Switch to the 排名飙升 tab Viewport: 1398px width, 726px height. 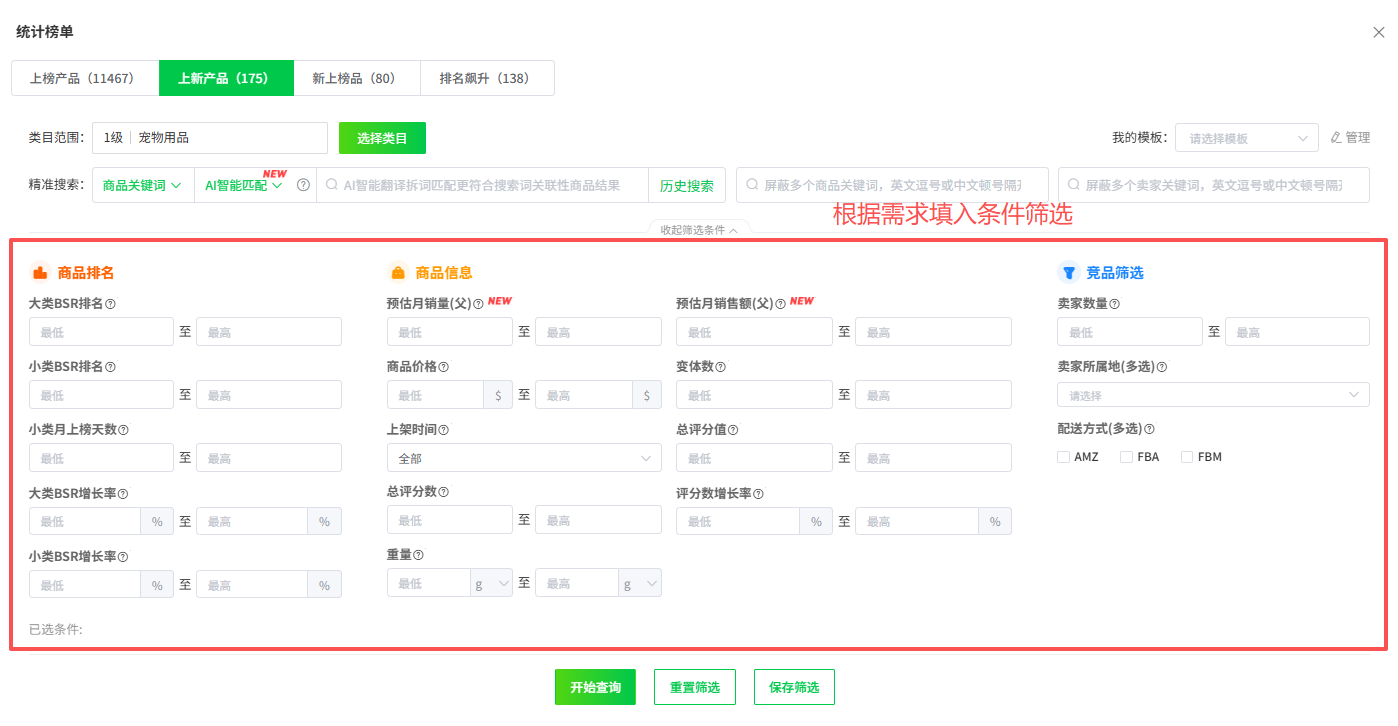487,77
